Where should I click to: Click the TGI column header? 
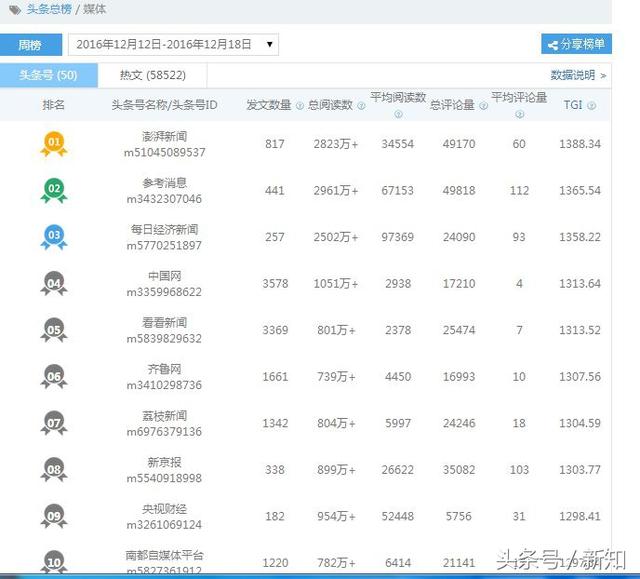coord(573,105)
